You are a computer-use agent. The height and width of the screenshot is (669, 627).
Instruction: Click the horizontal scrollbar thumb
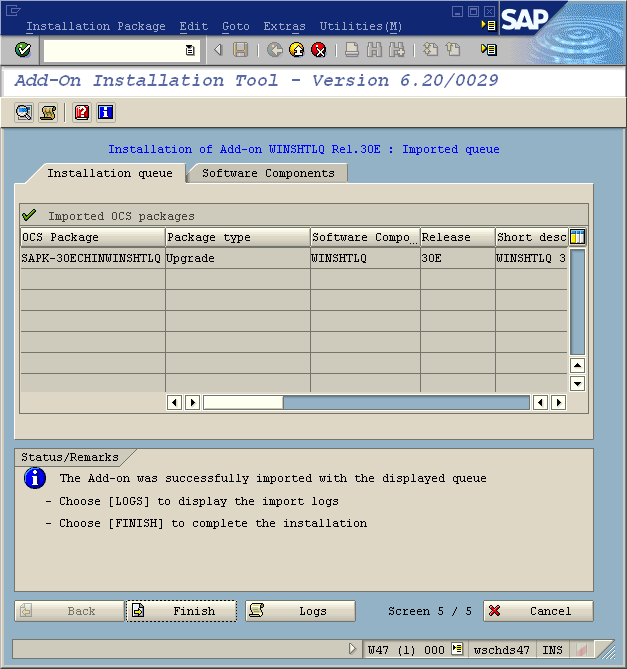(x=243, y=402)
